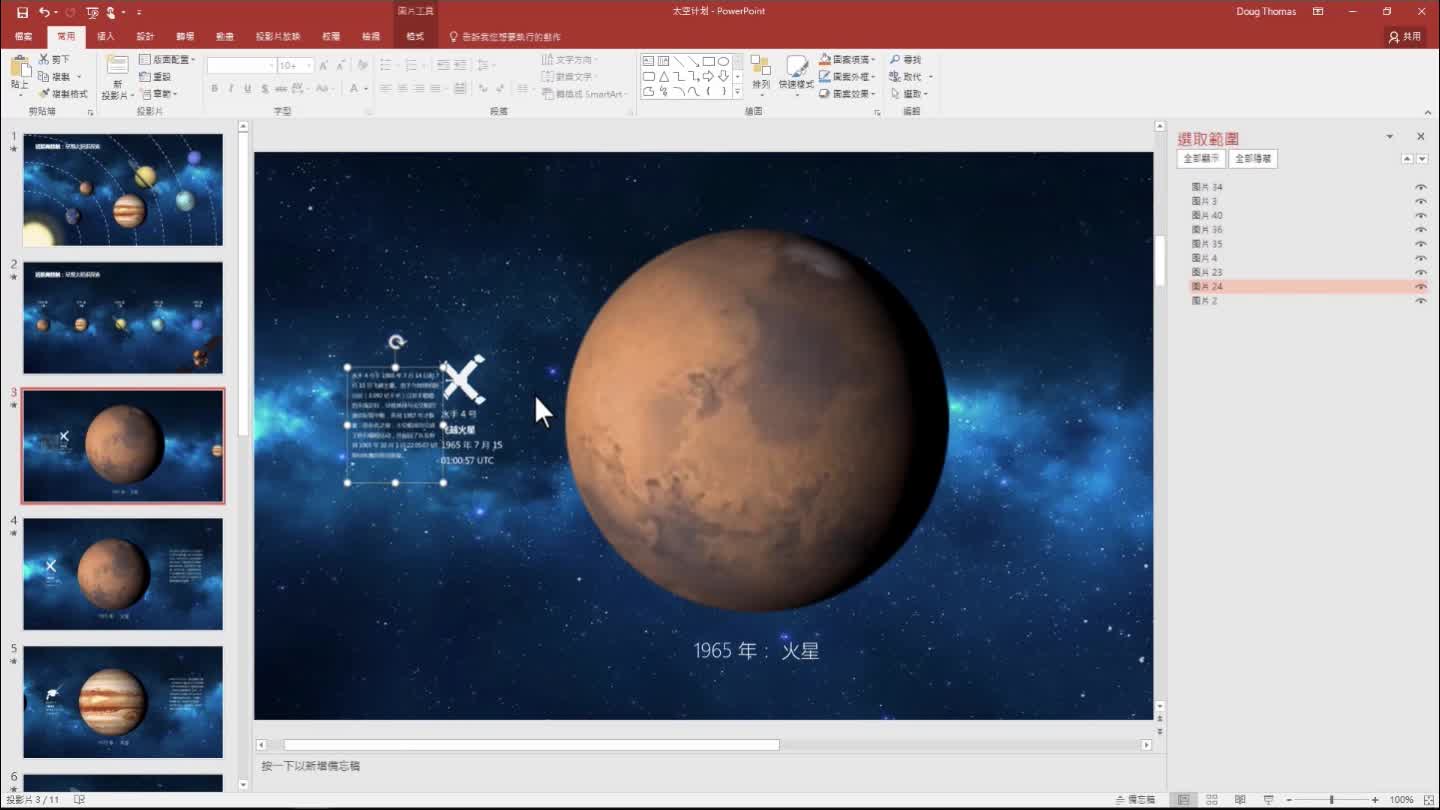The image size is (1440, 810).
Task: Open the File tab
Action: click(x=23, y=37)
